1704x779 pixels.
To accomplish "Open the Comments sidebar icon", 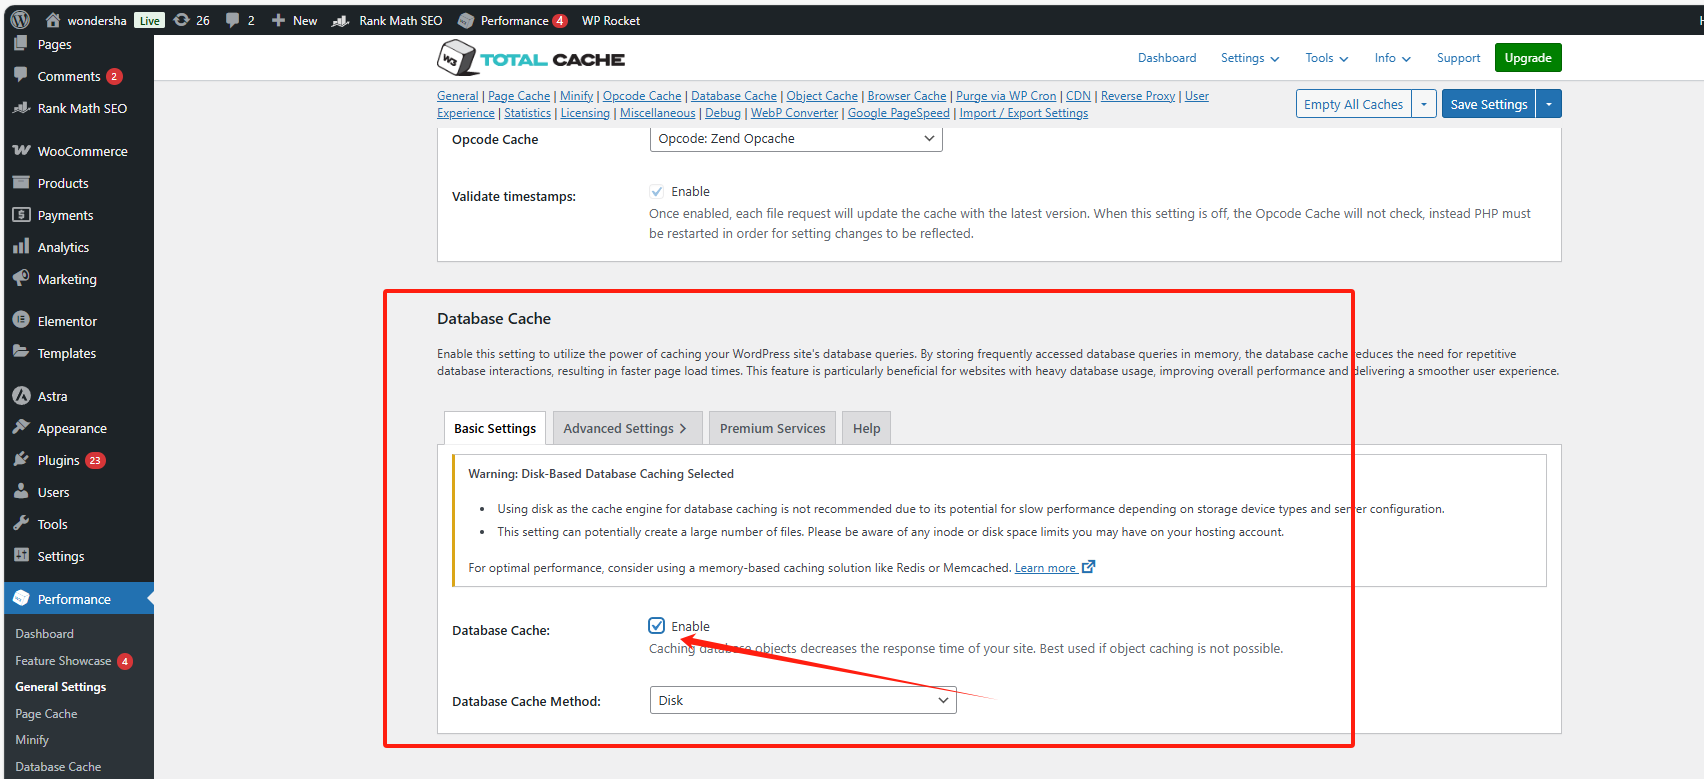I will (21, 76).
